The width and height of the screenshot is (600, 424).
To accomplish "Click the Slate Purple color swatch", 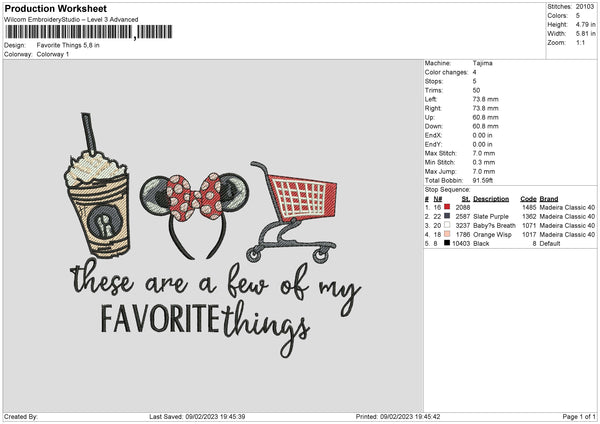I will 447,216.
